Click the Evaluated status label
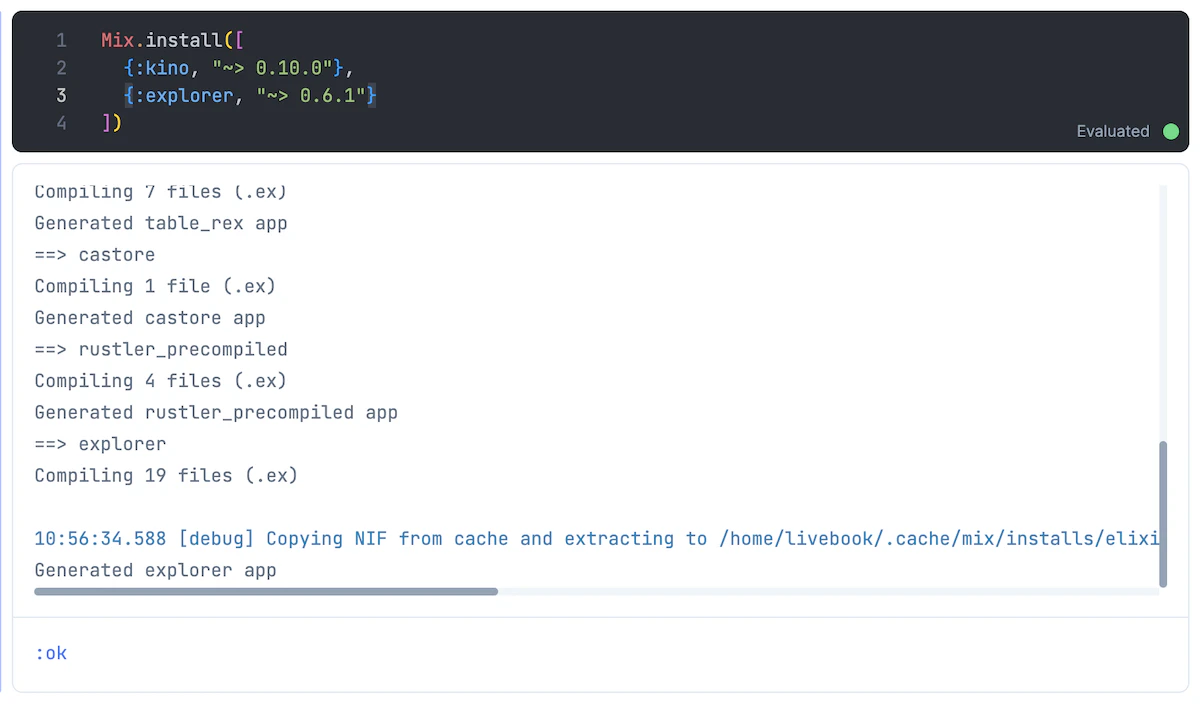 point(1113,131)
